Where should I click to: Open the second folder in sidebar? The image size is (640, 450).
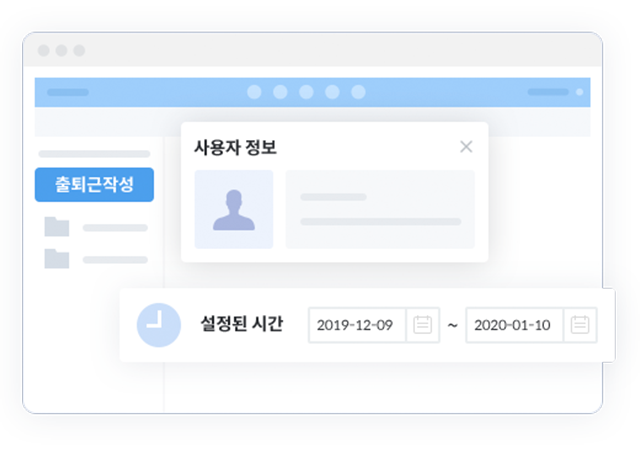click(57, 258)
